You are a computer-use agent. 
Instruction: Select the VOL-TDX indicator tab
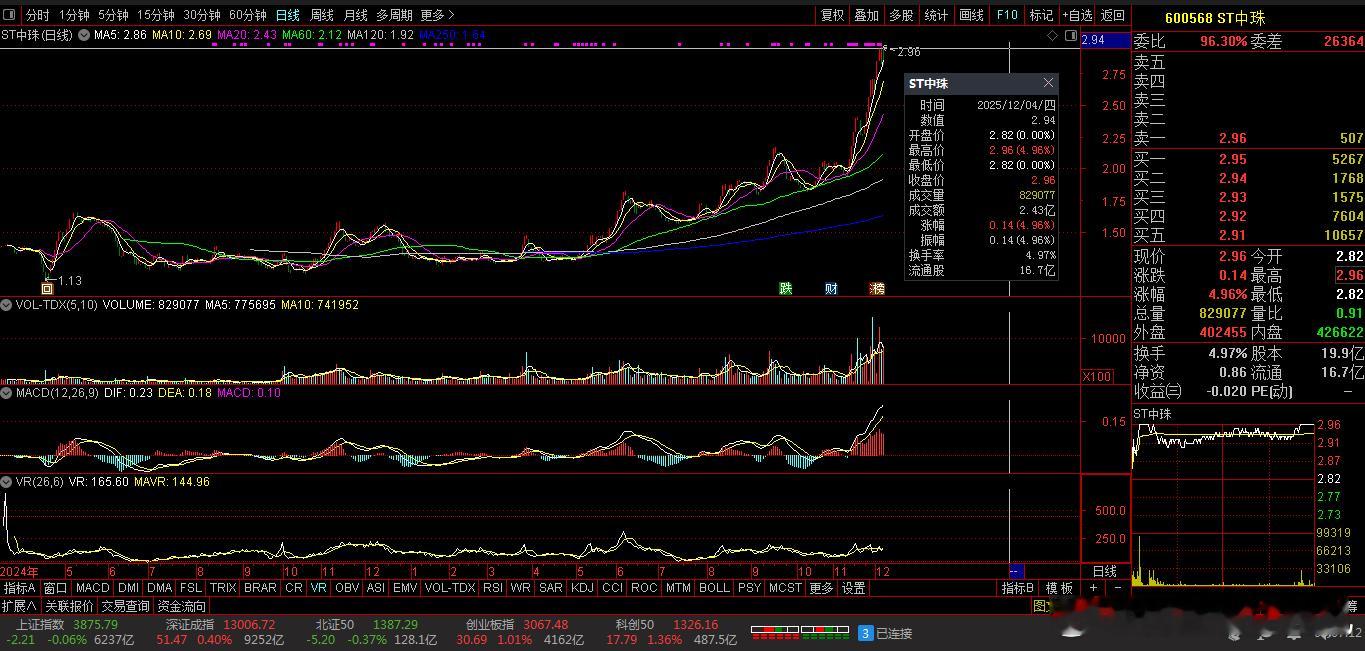click(x=450, y=588)
